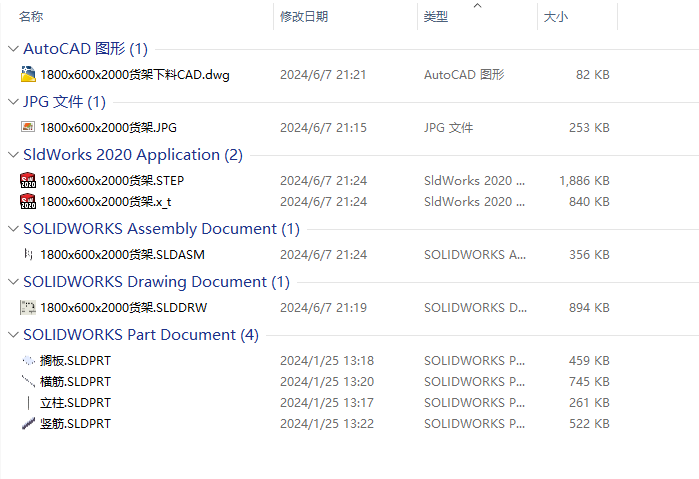Click the 261 KB size cell
This screenshot has height=479, width=699.
point(589,403)
